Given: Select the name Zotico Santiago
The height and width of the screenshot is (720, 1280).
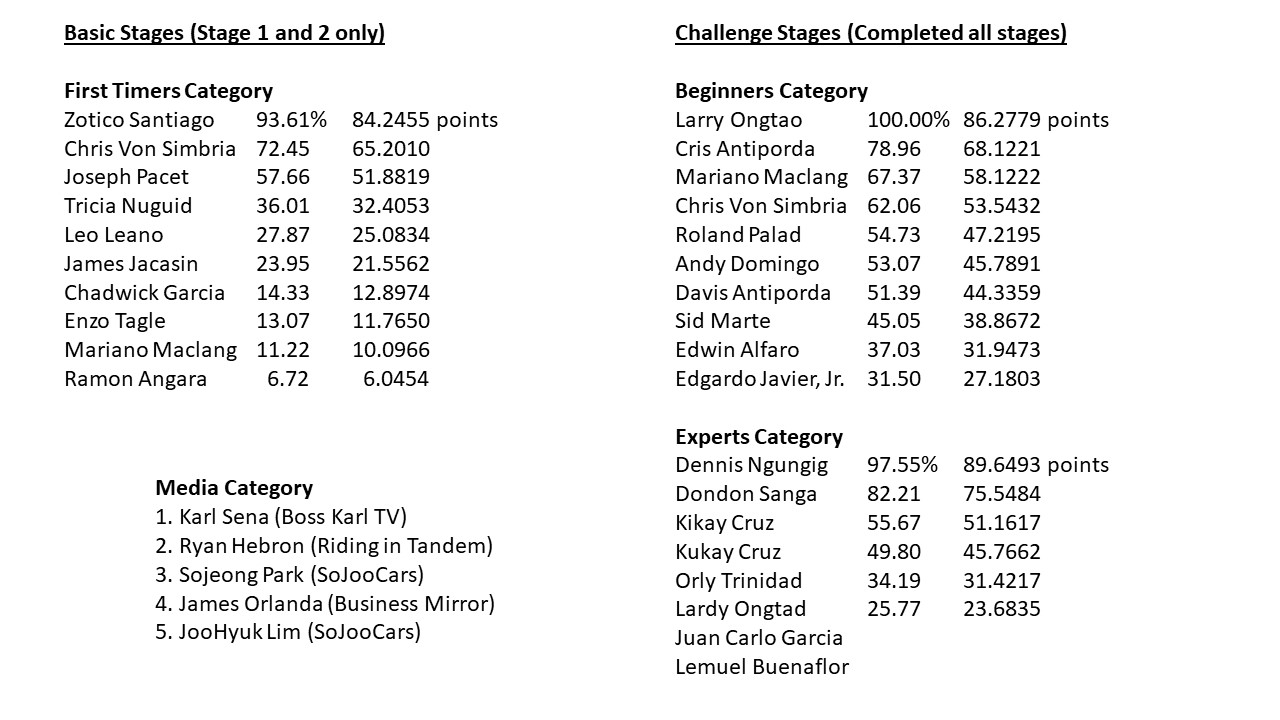Looking at the screenshot, I should pyautogui.click(x=139, y=120).
